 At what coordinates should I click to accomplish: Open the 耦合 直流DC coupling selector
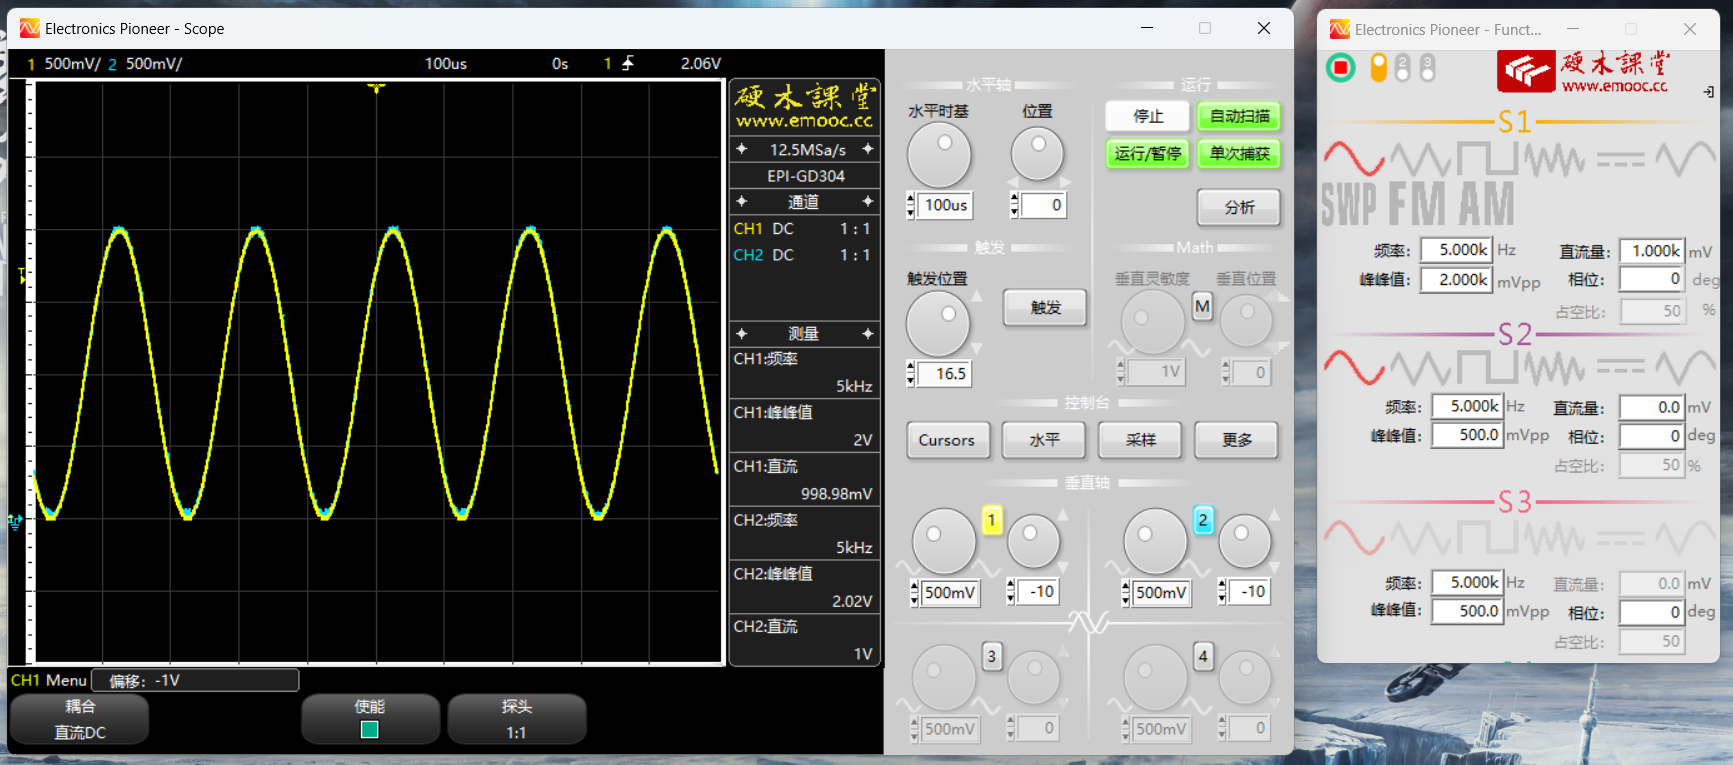coord(80,719)
